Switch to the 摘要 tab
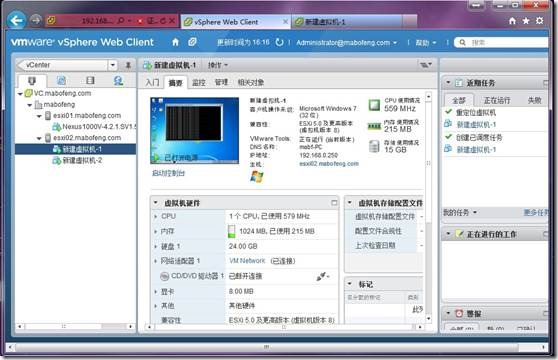 (175, 83)
